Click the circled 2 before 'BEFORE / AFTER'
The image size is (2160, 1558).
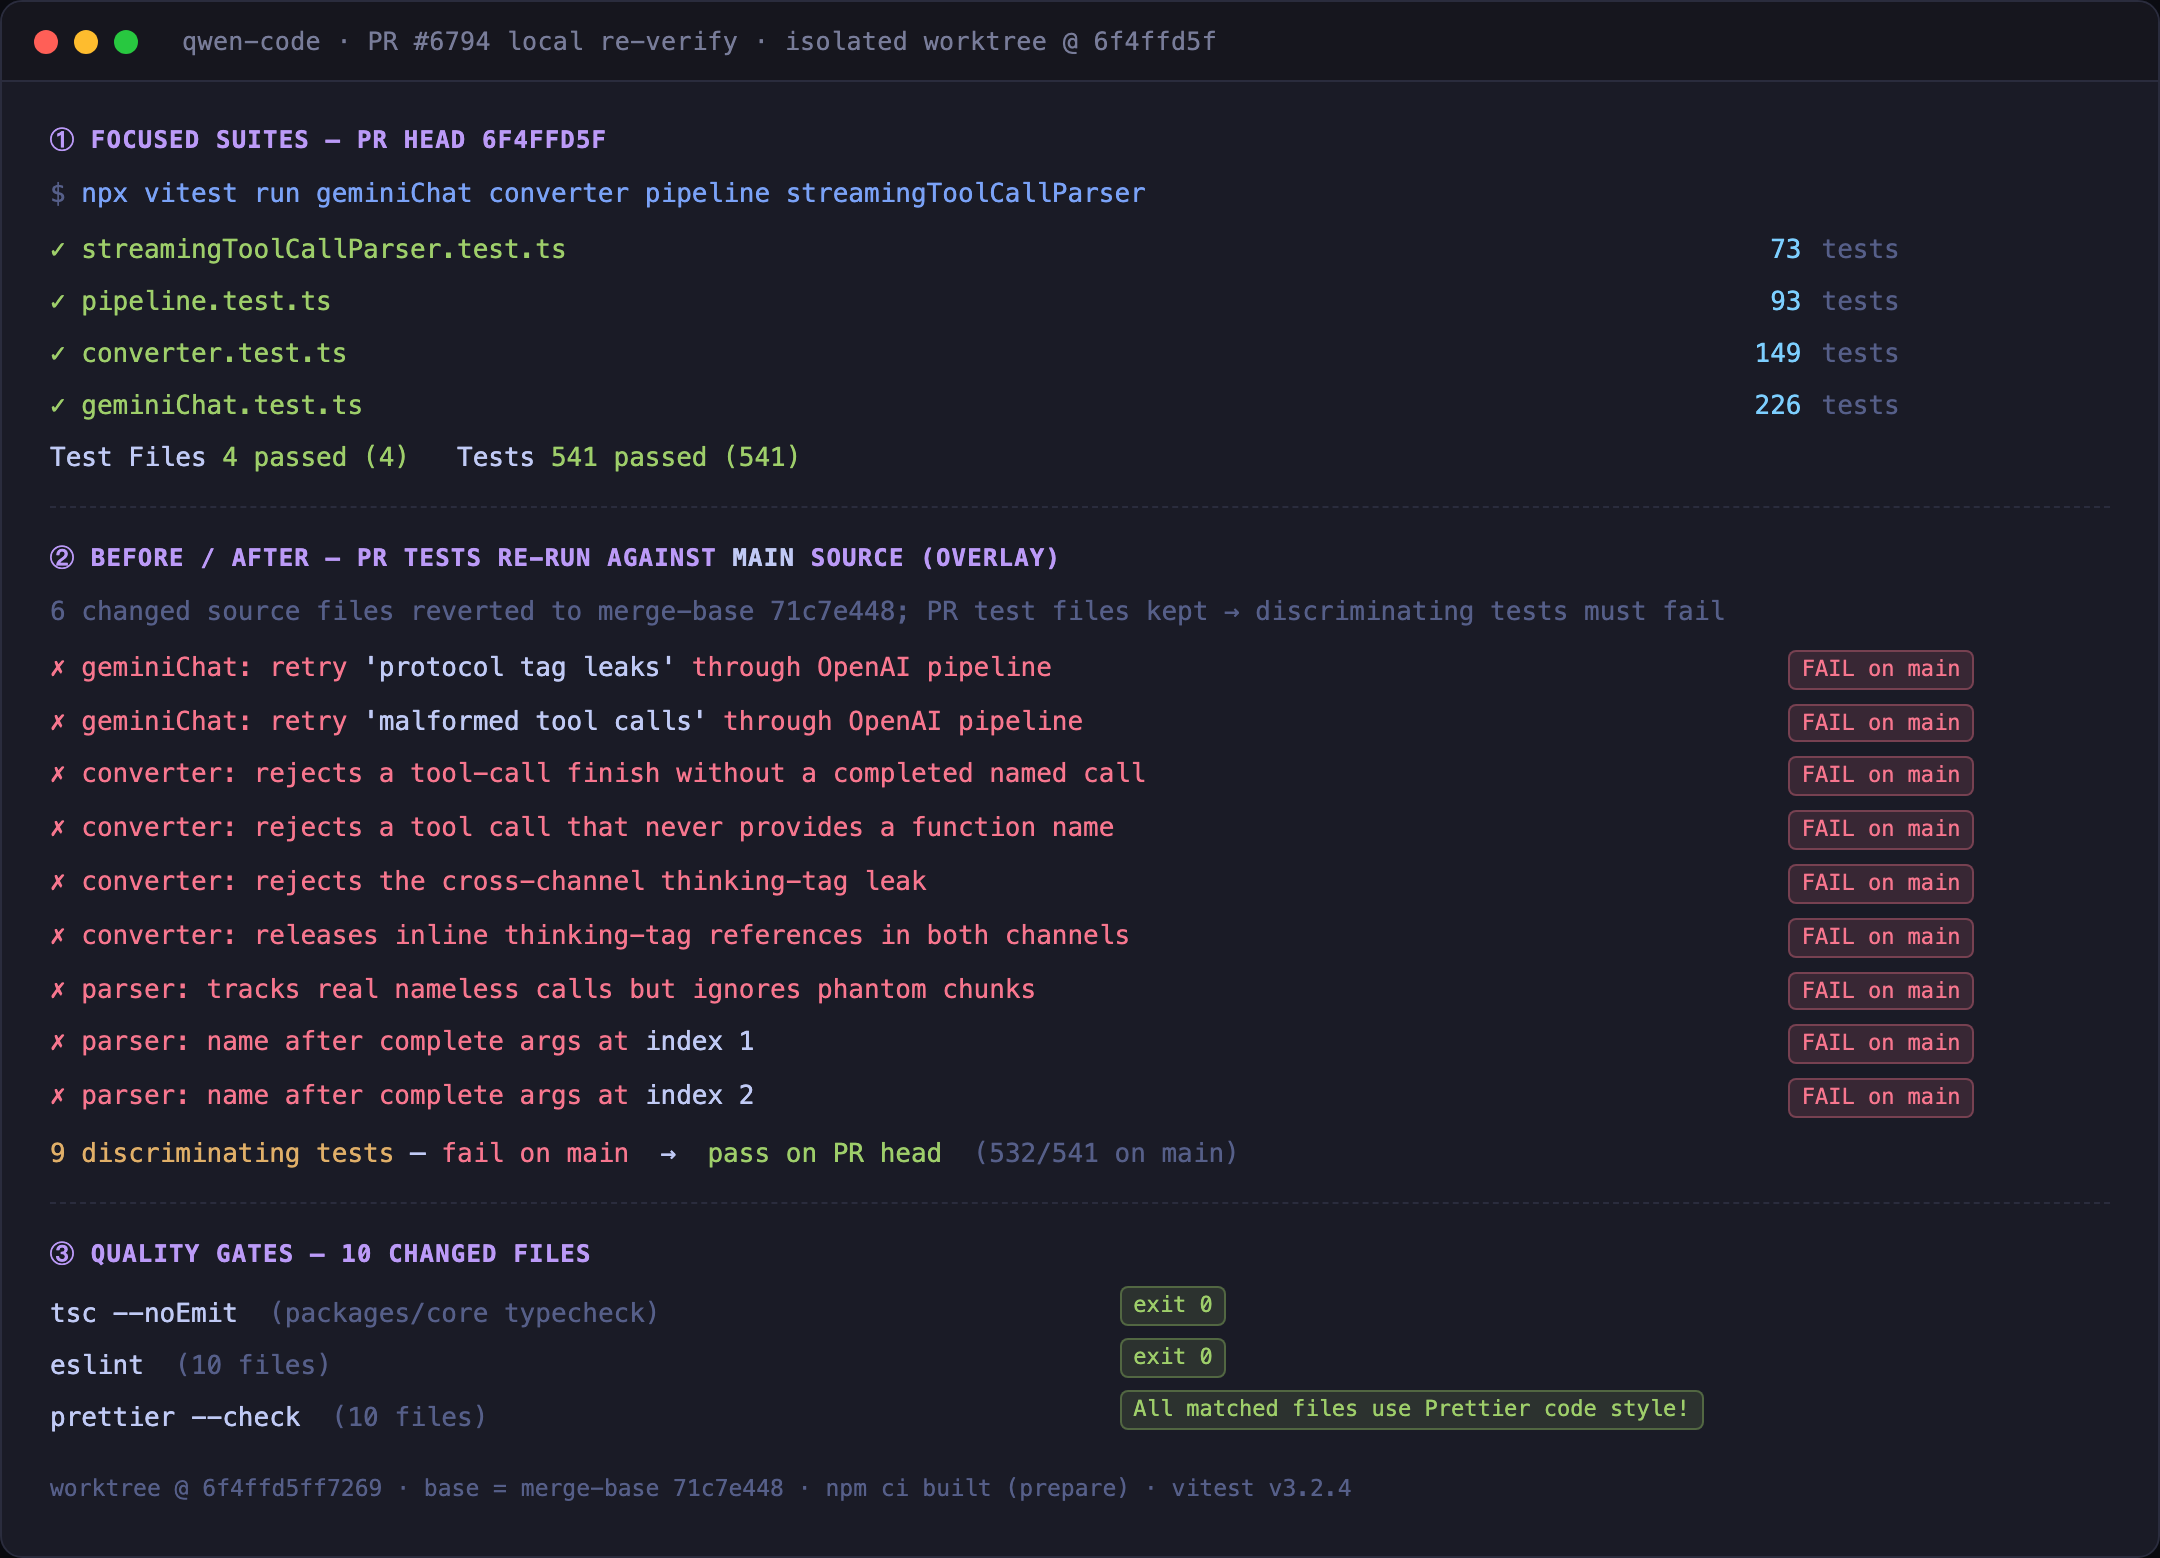click(x=62, y=557)
